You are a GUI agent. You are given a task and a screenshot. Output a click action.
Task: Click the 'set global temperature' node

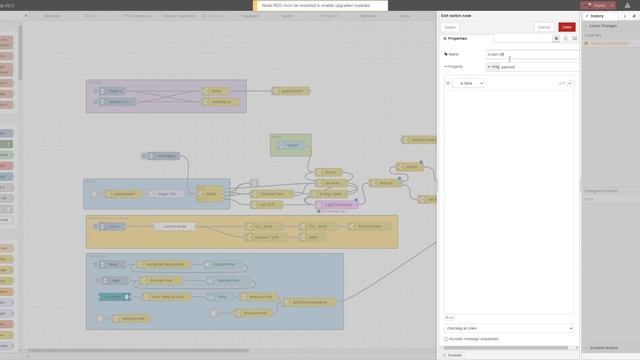pyautogui.click(x=163, y=264)
